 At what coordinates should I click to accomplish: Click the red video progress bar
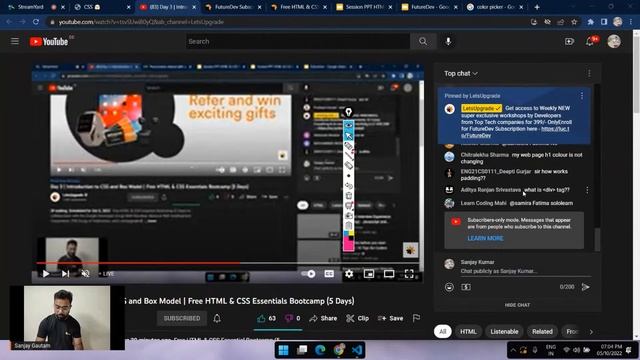pyautogui.click(x=229, y=263)
